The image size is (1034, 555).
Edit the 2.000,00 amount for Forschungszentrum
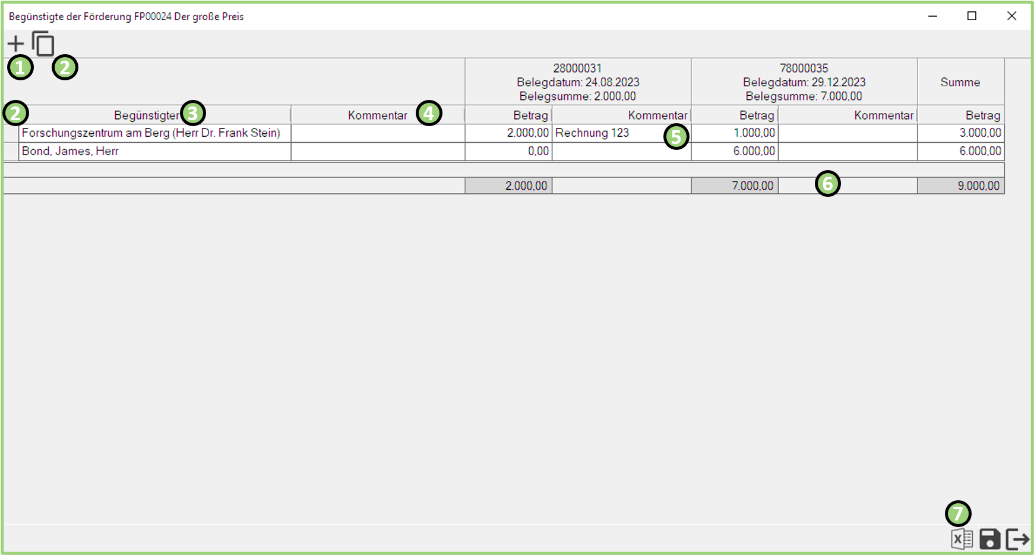pyautogui.click(x=508, y=133)
